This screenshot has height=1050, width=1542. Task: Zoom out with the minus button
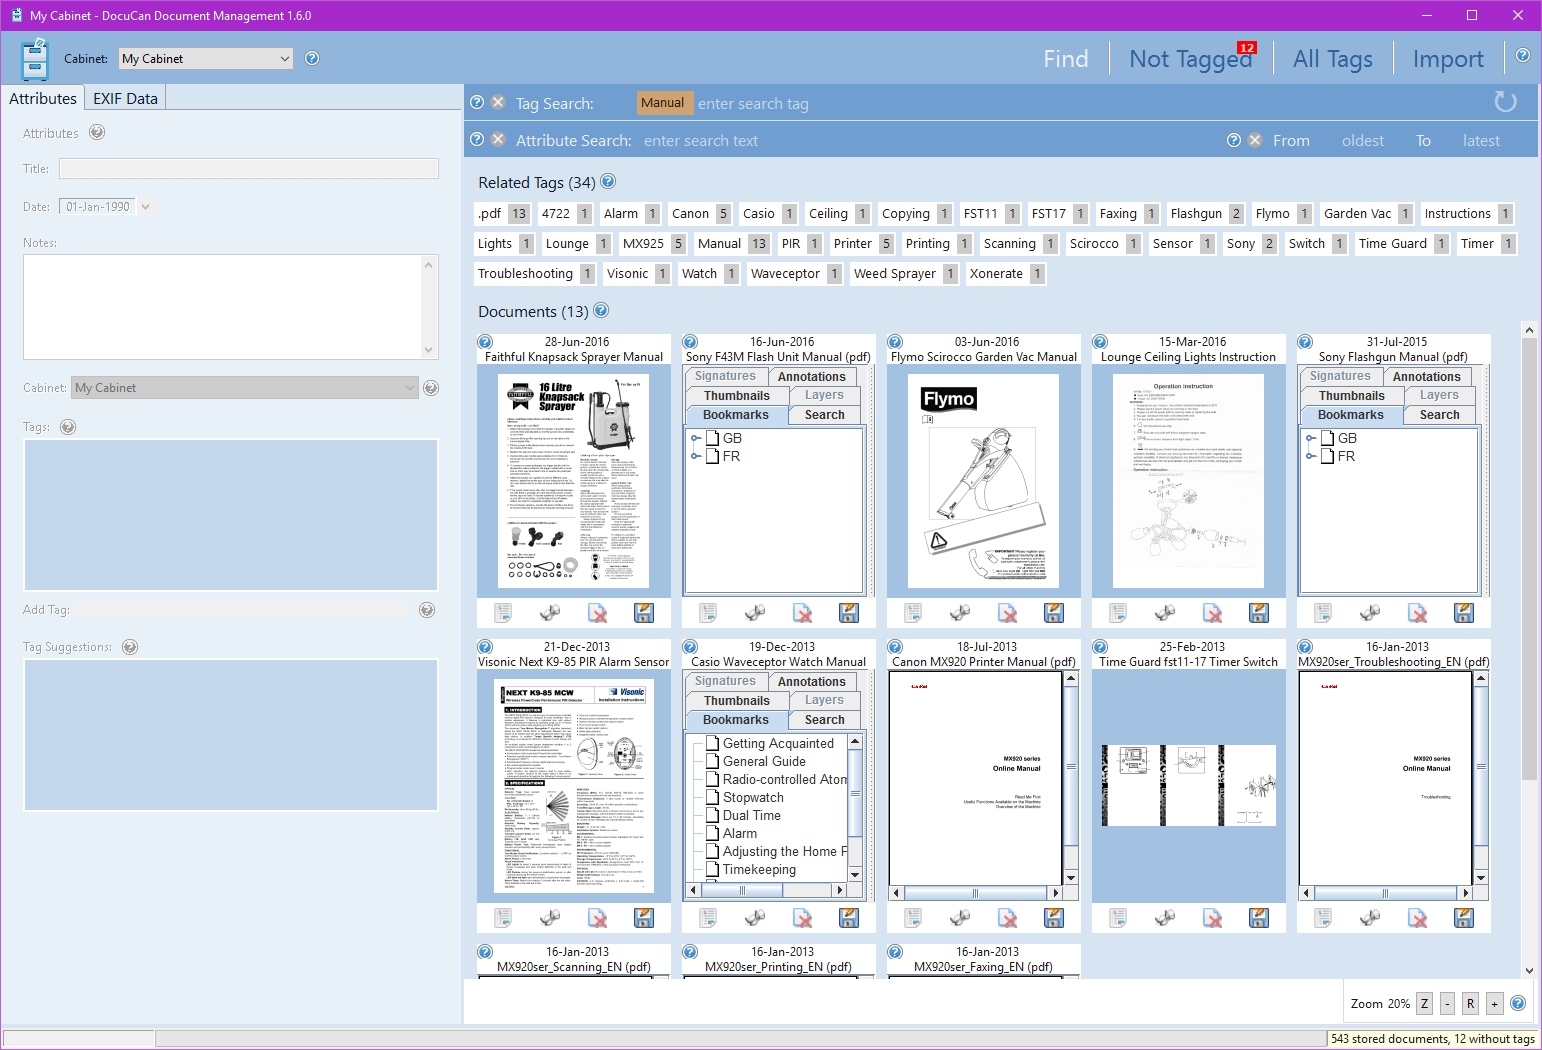point(1447,1003)
